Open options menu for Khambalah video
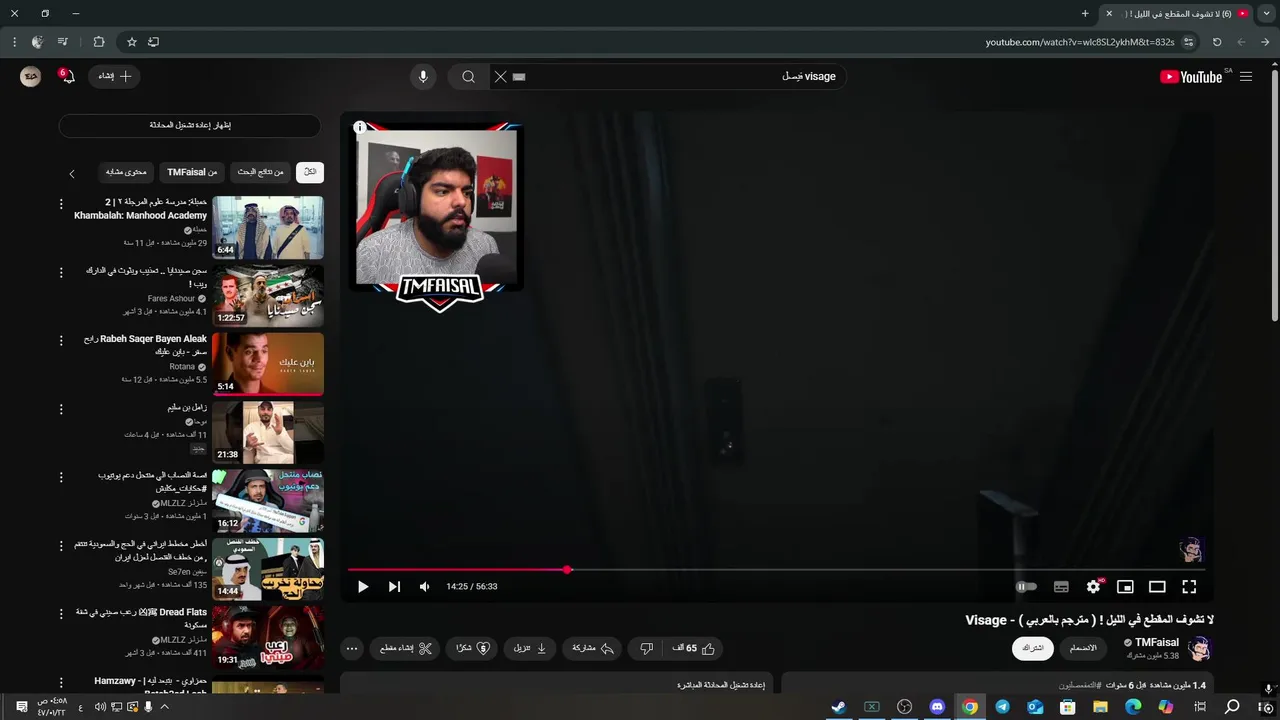 (61, 204)
